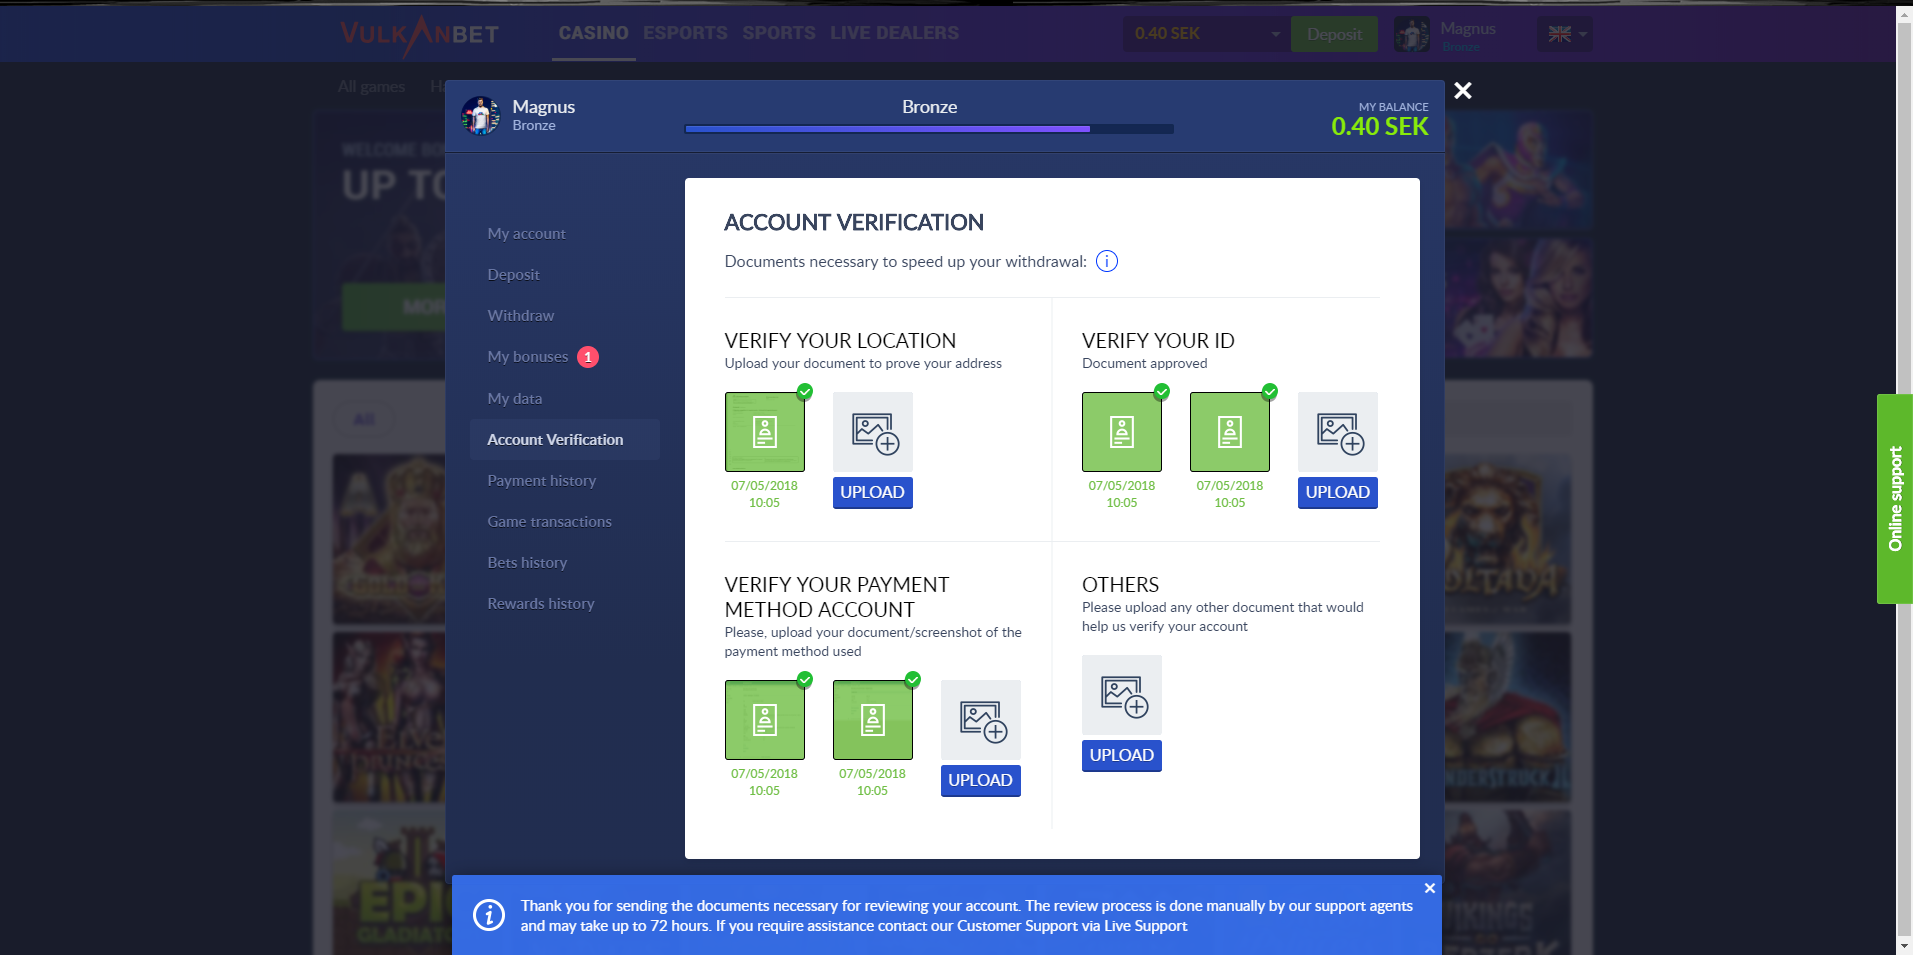Click the green Deposit button in header
The width and height of the screenshot is (1918, 955).
1334,34
